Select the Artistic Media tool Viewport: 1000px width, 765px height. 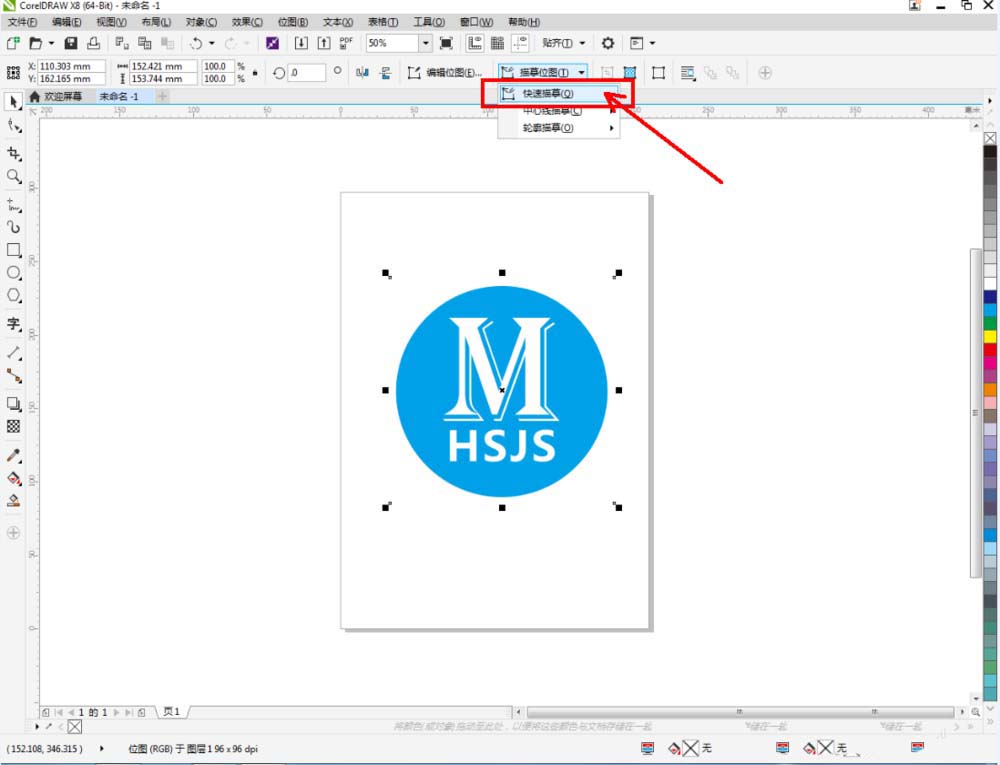pyautogui.click(x=13, y=227)
